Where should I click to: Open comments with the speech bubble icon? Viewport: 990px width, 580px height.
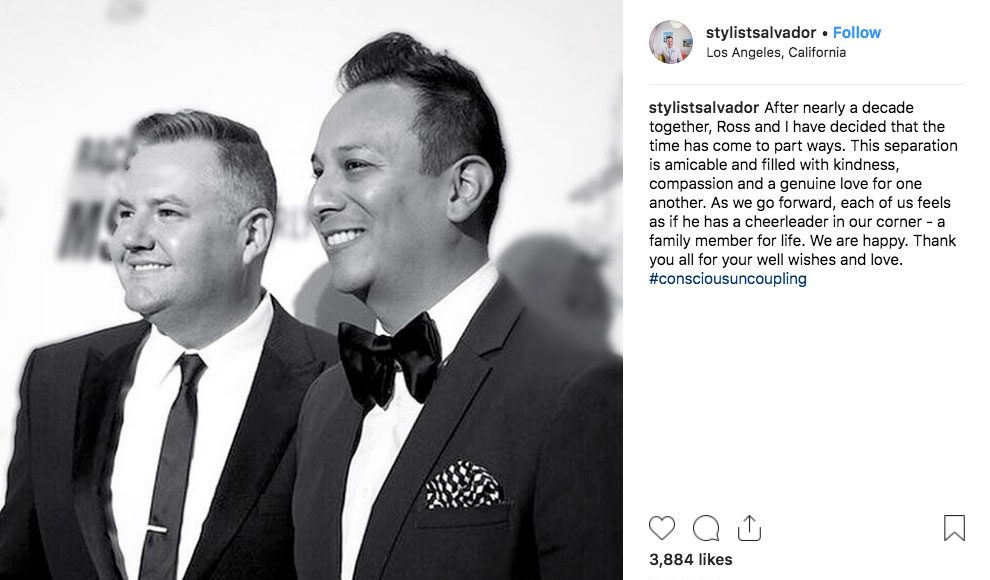click(705, 528)
